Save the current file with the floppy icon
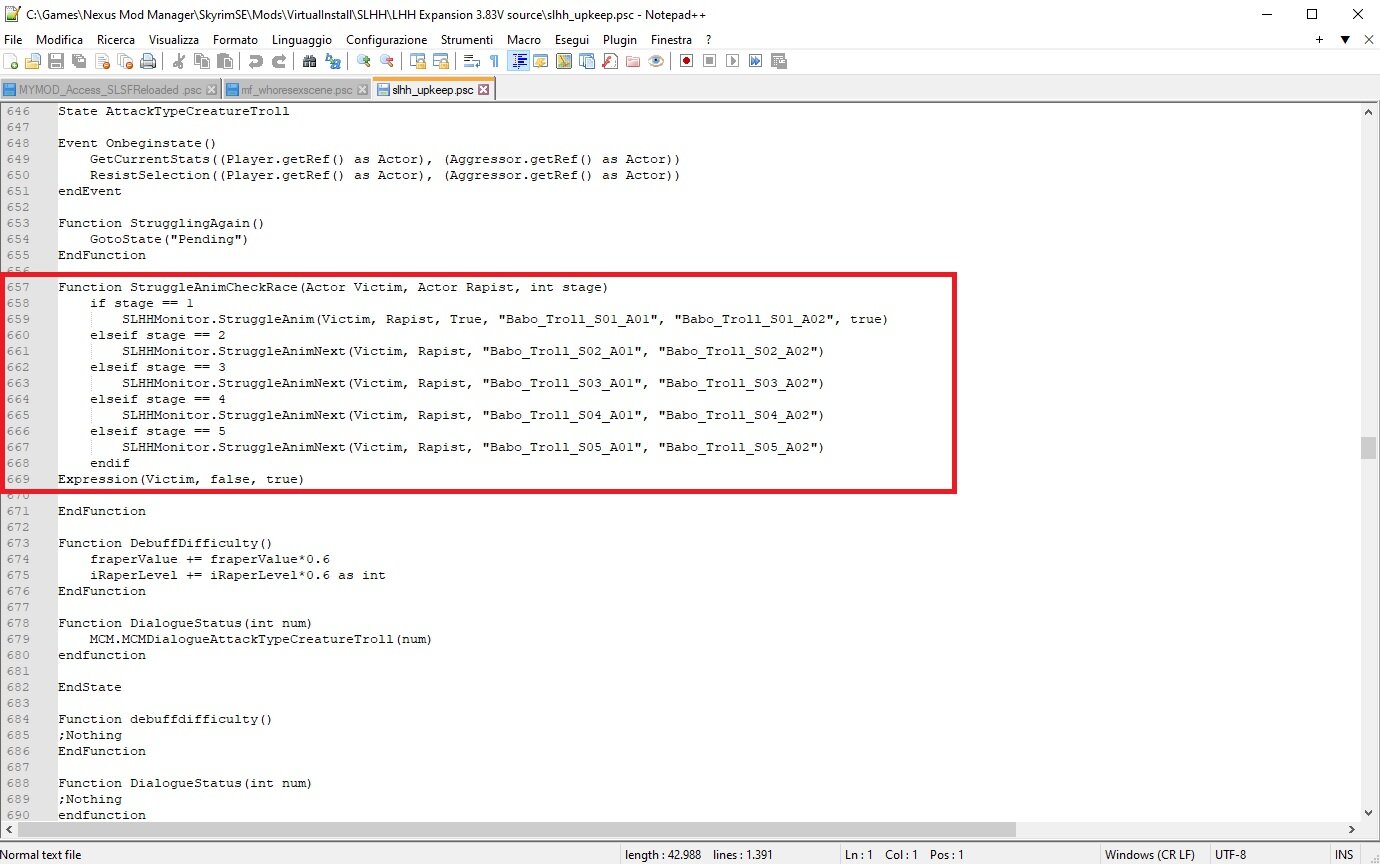Viewport: 1380px width, 864px height. tap(55, 61)
